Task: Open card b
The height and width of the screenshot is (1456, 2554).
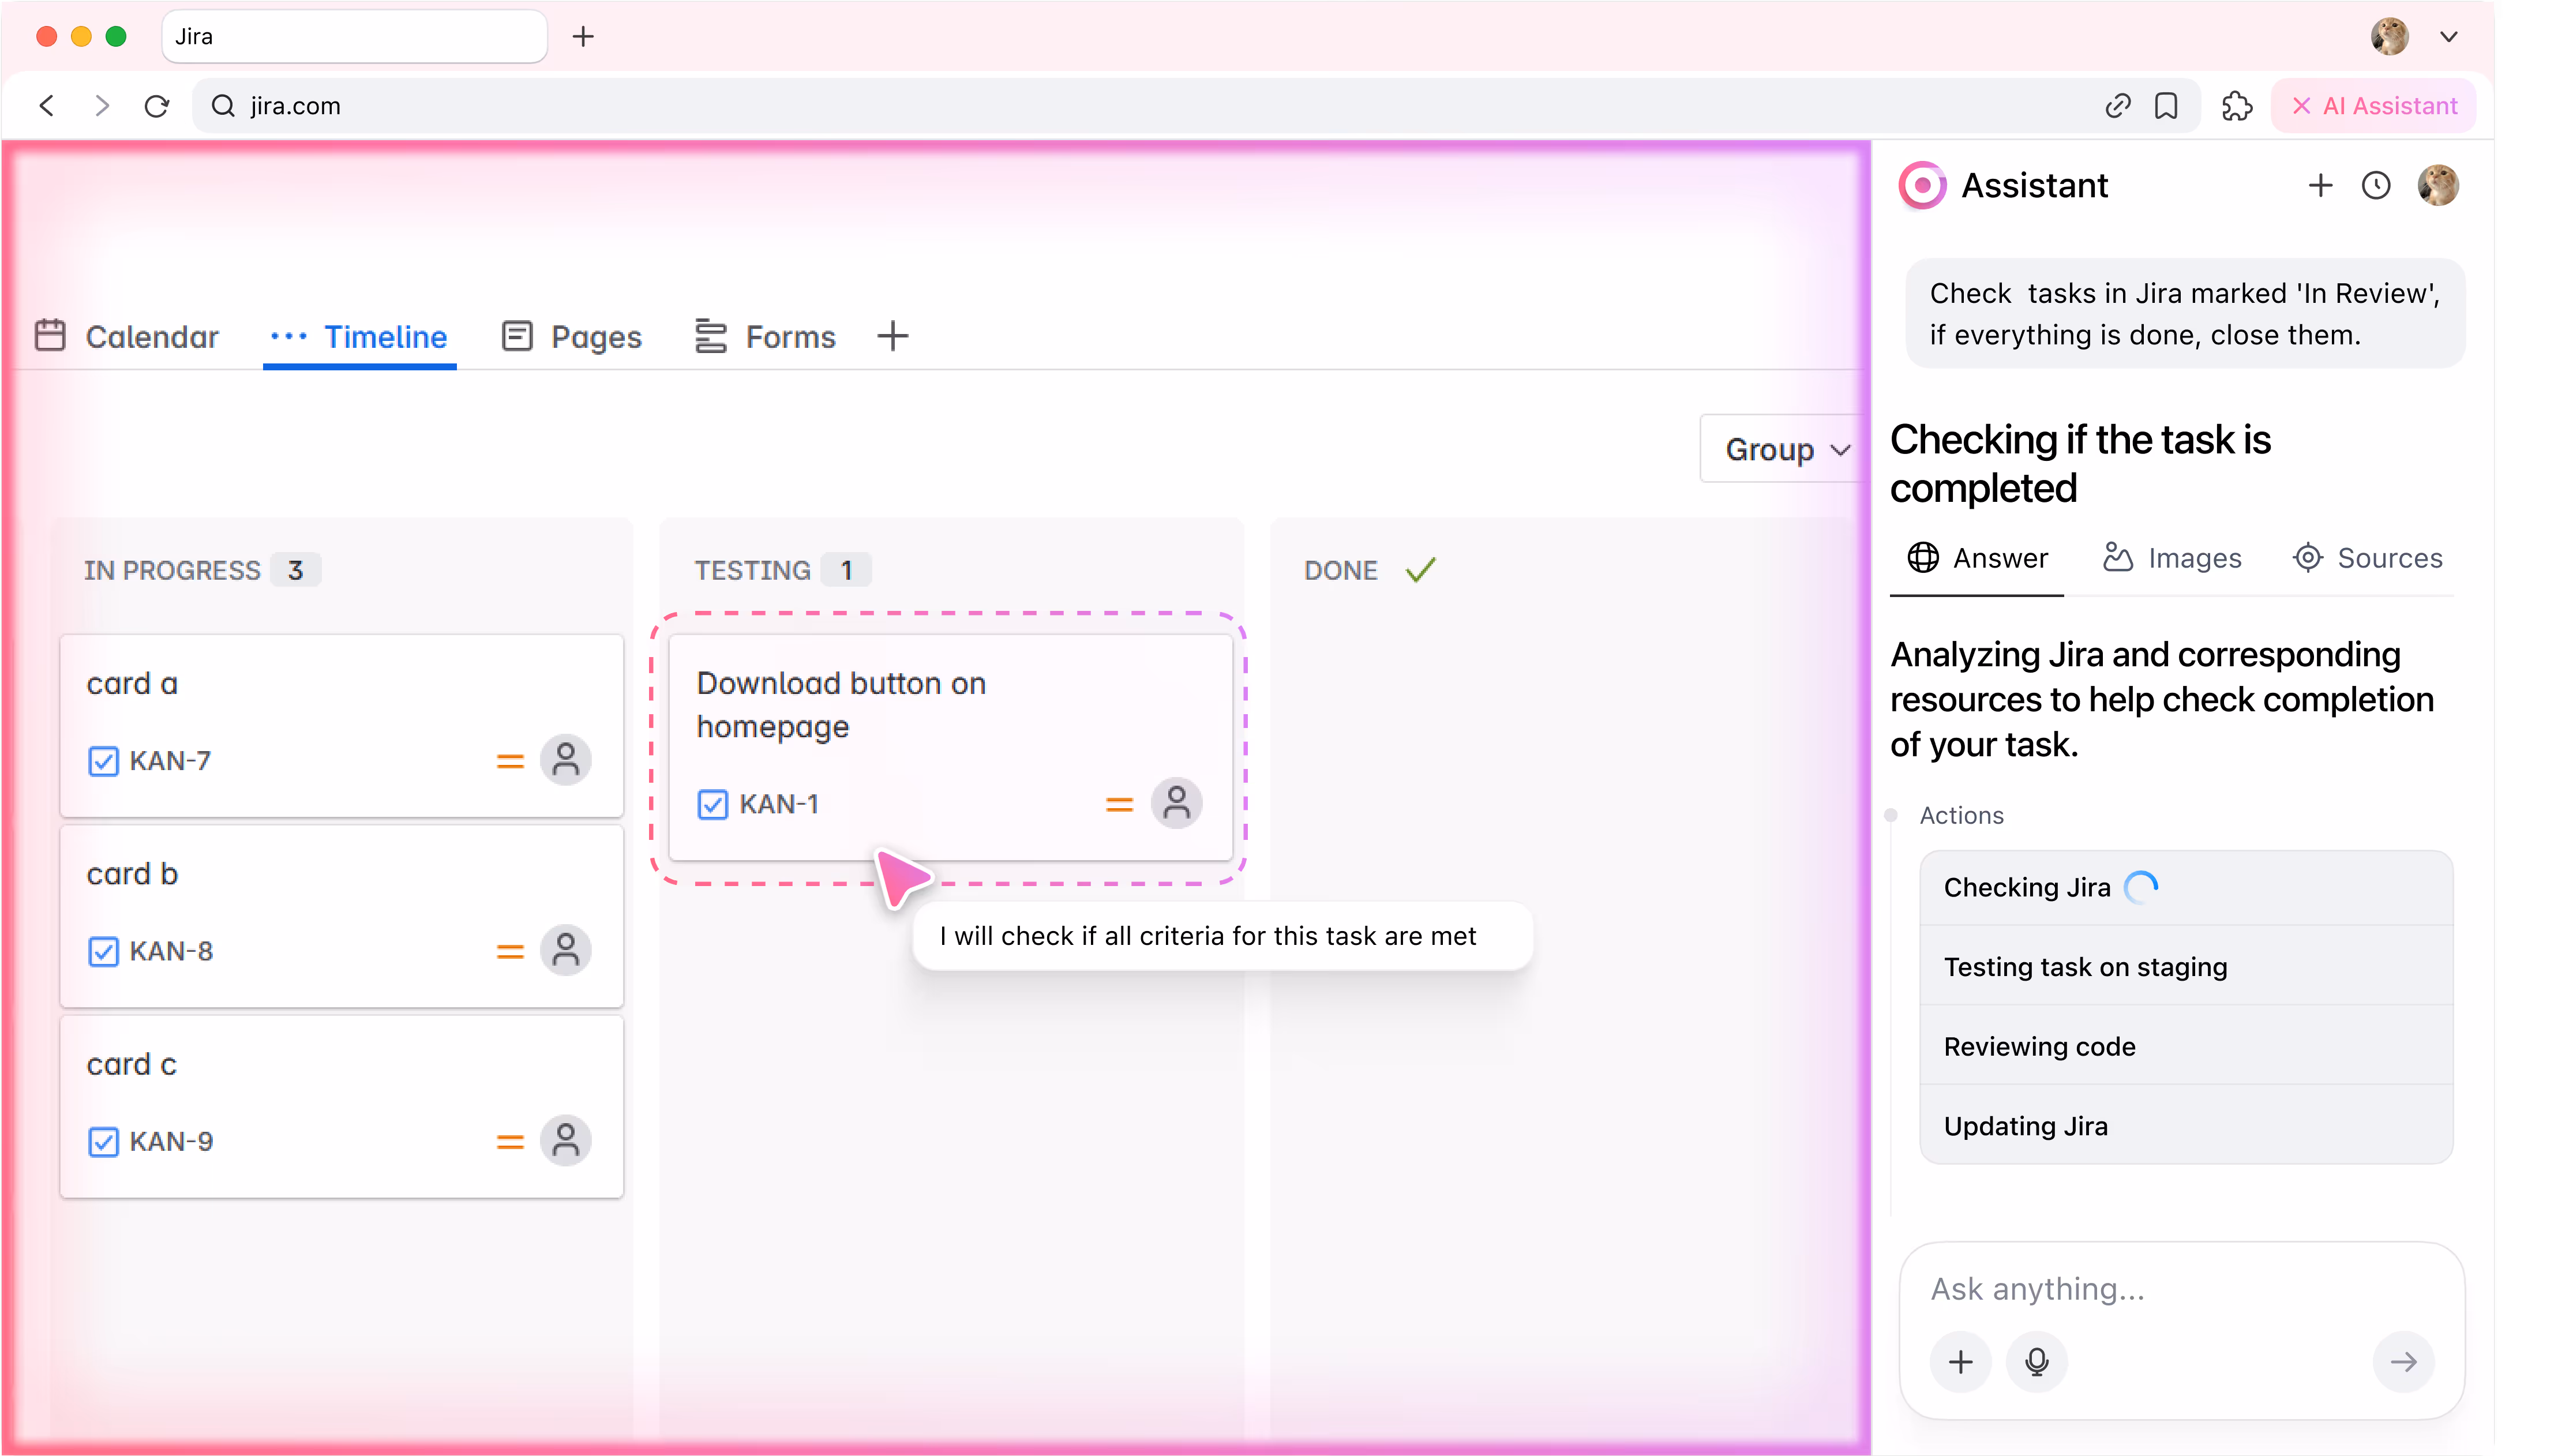Action: (x=341, y=915)
